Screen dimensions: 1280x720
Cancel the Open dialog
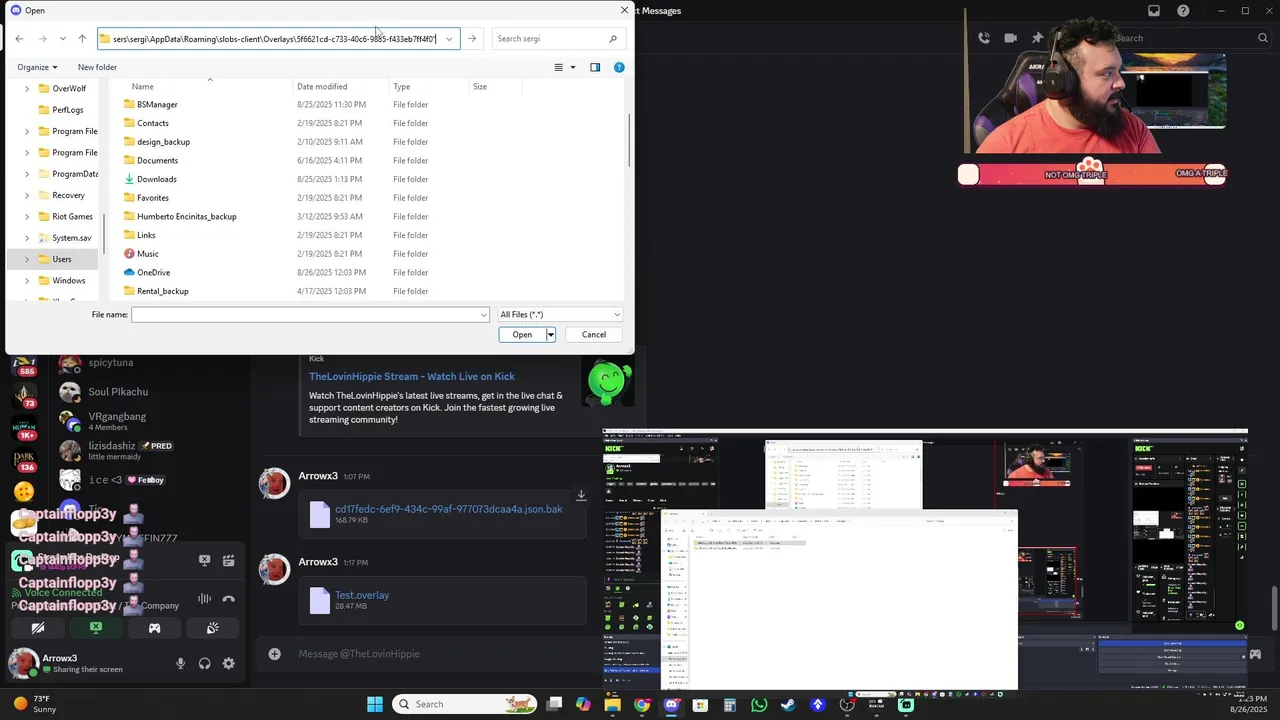pos(594,335)
